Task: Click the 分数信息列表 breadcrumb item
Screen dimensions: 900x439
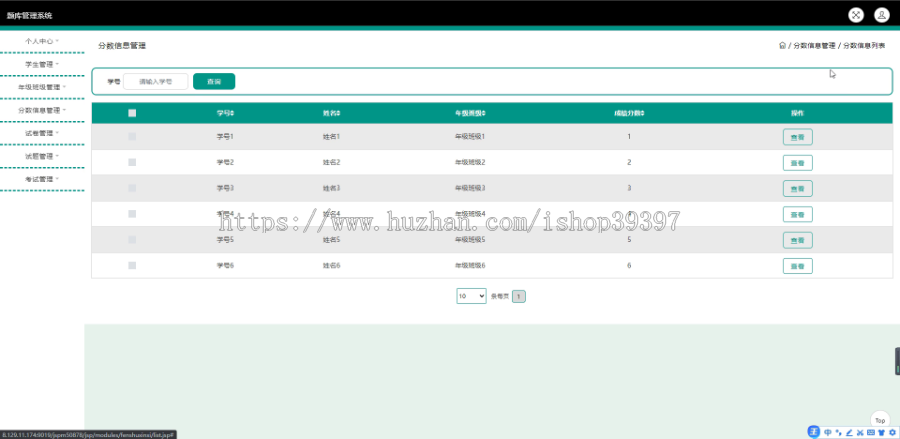Action: click(x=864, y=45)
